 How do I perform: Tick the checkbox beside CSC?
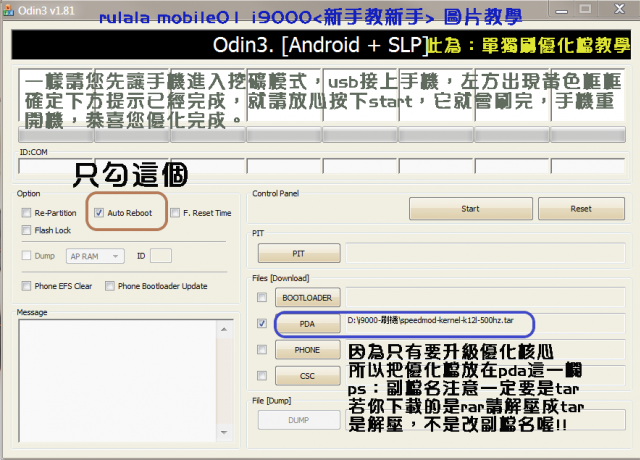pyautogui.click(x=262, y=375)
